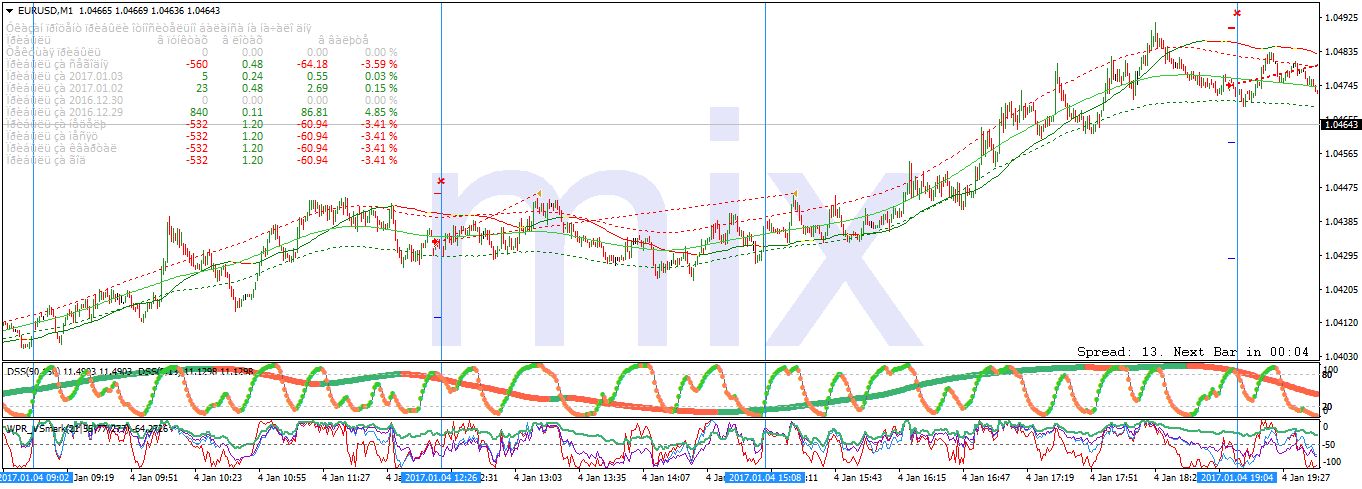The width and height of the screenshot is (1362, 489).
Task: Click the 1.04925 price axis label
Action: 1340,17
